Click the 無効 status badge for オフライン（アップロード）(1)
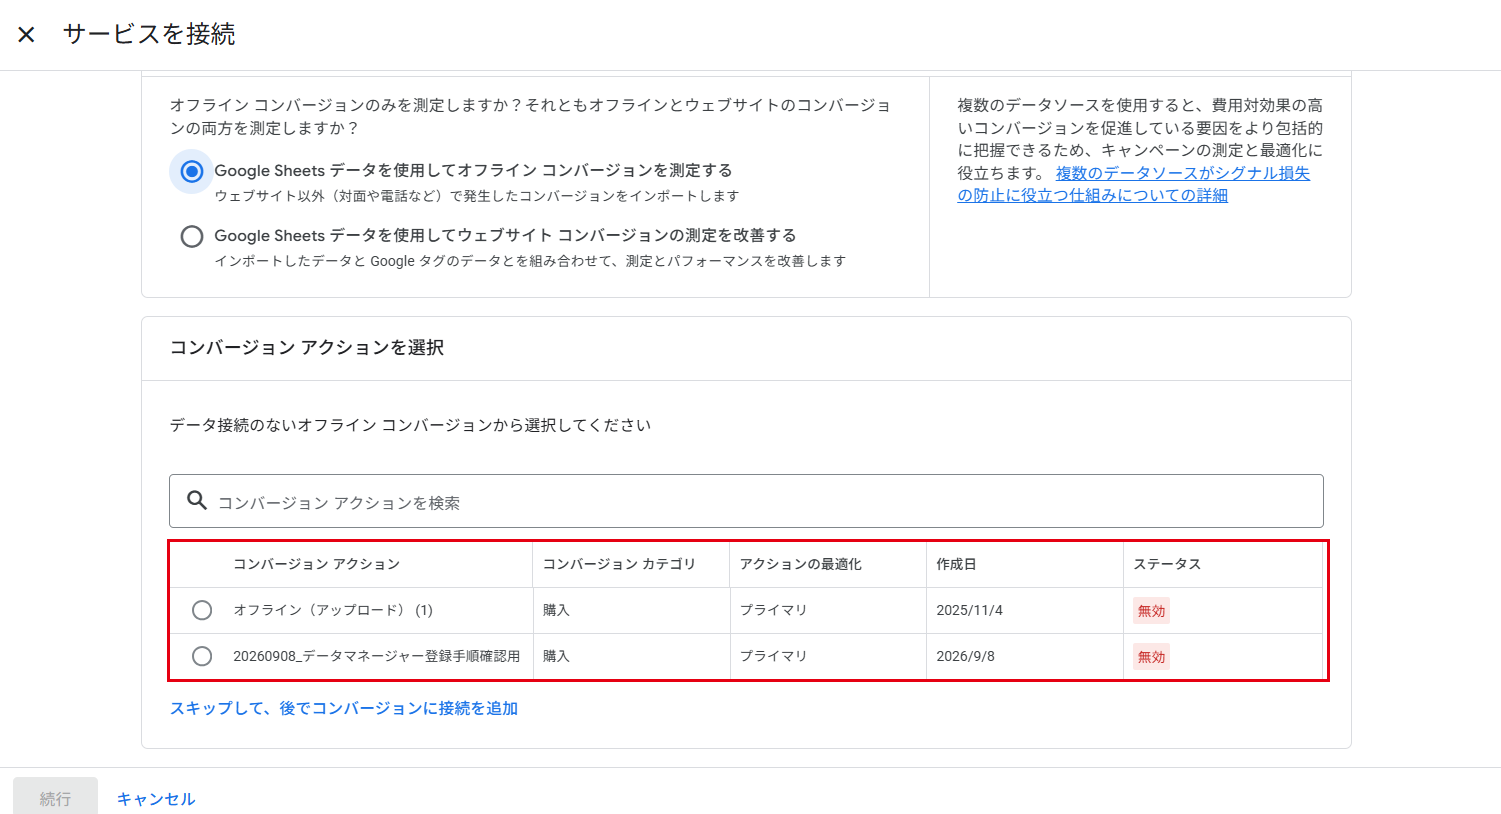This screenshot has width=1501, height=814. (1151, 611)
